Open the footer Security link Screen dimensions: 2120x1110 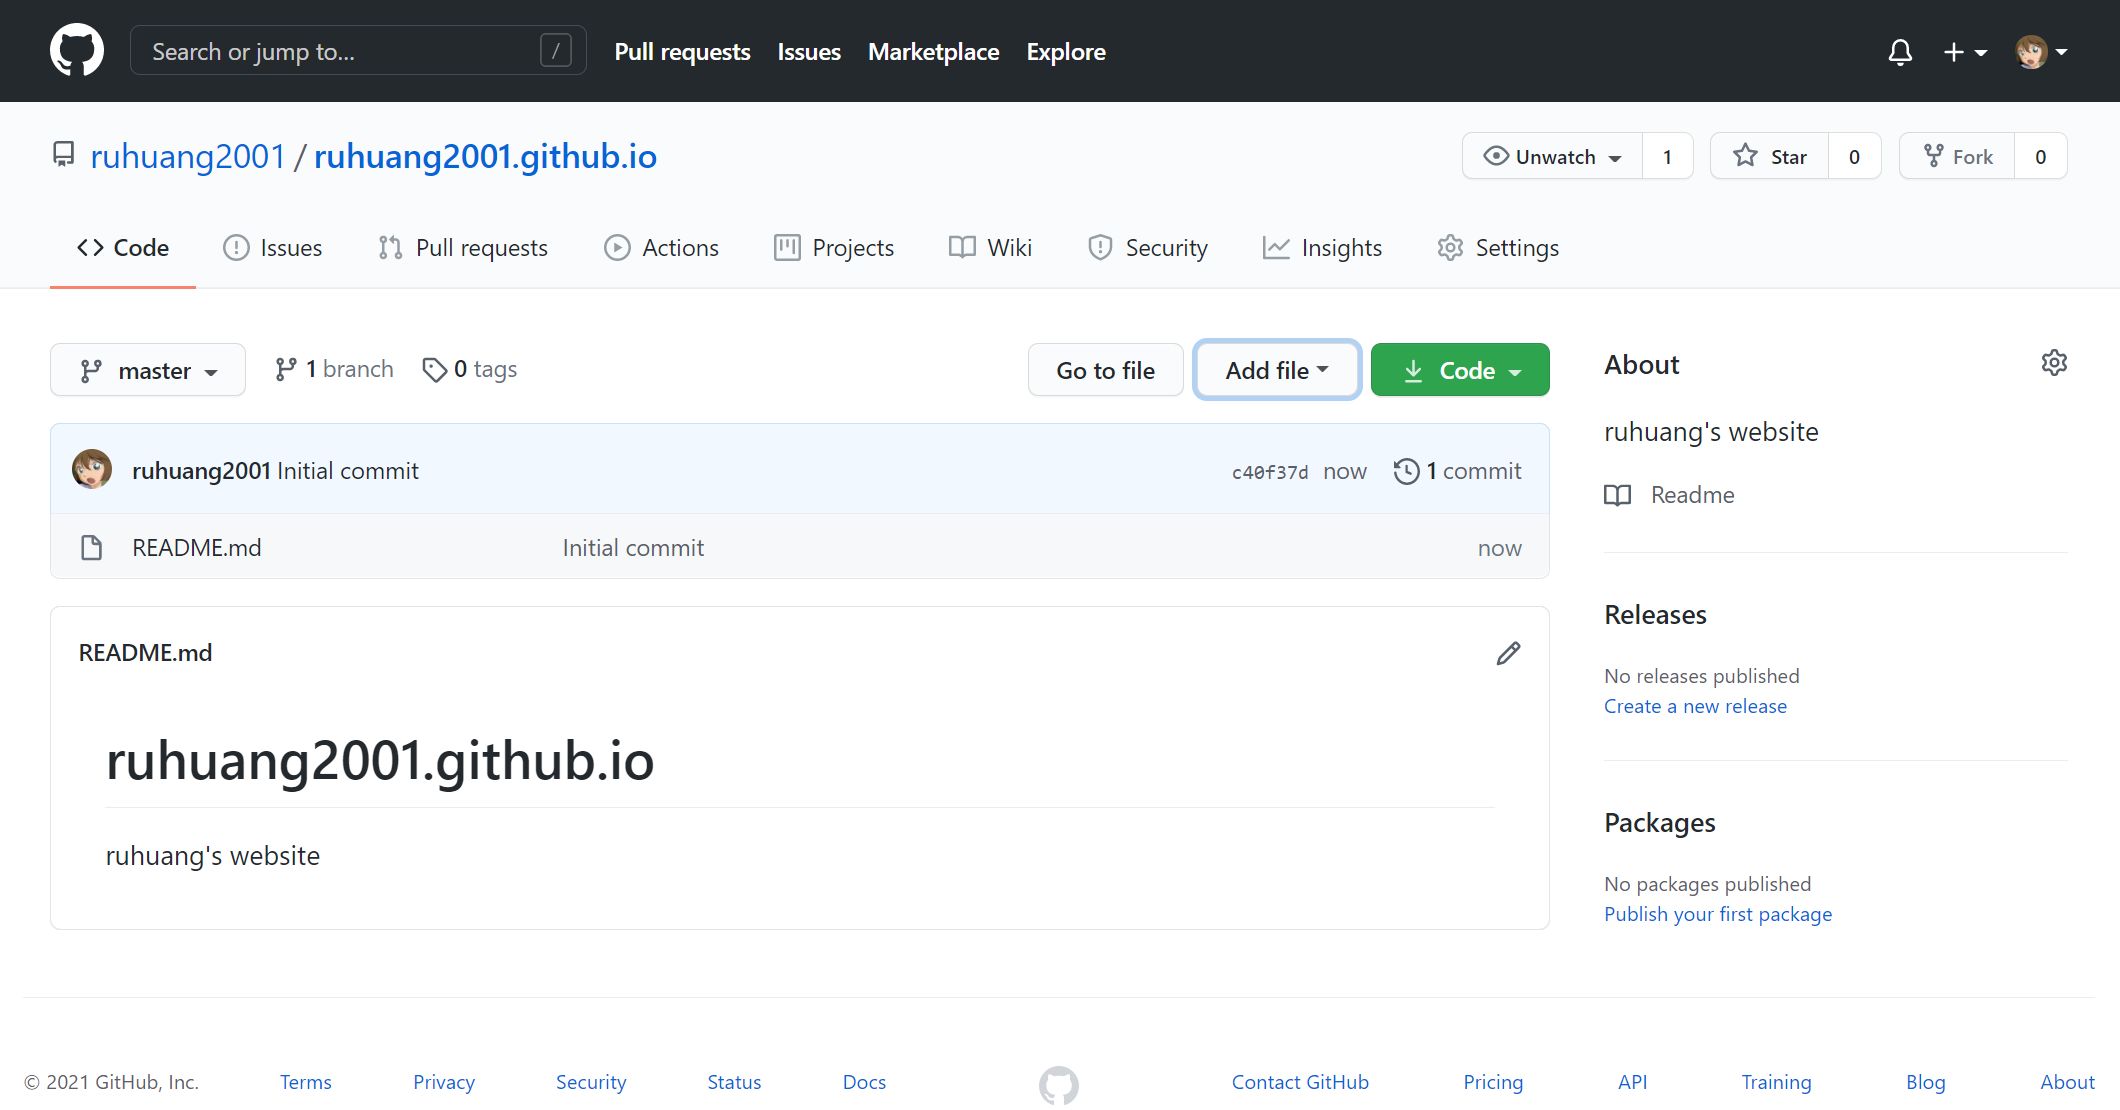(x=591, y=1082)
